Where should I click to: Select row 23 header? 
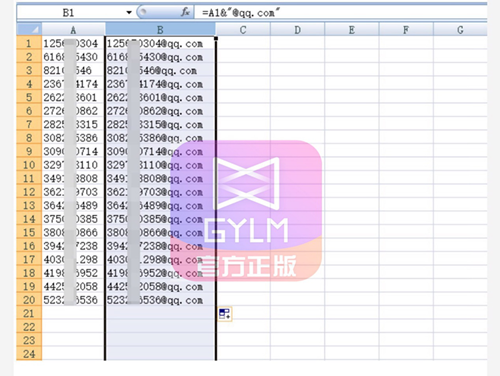coord(29,340)
